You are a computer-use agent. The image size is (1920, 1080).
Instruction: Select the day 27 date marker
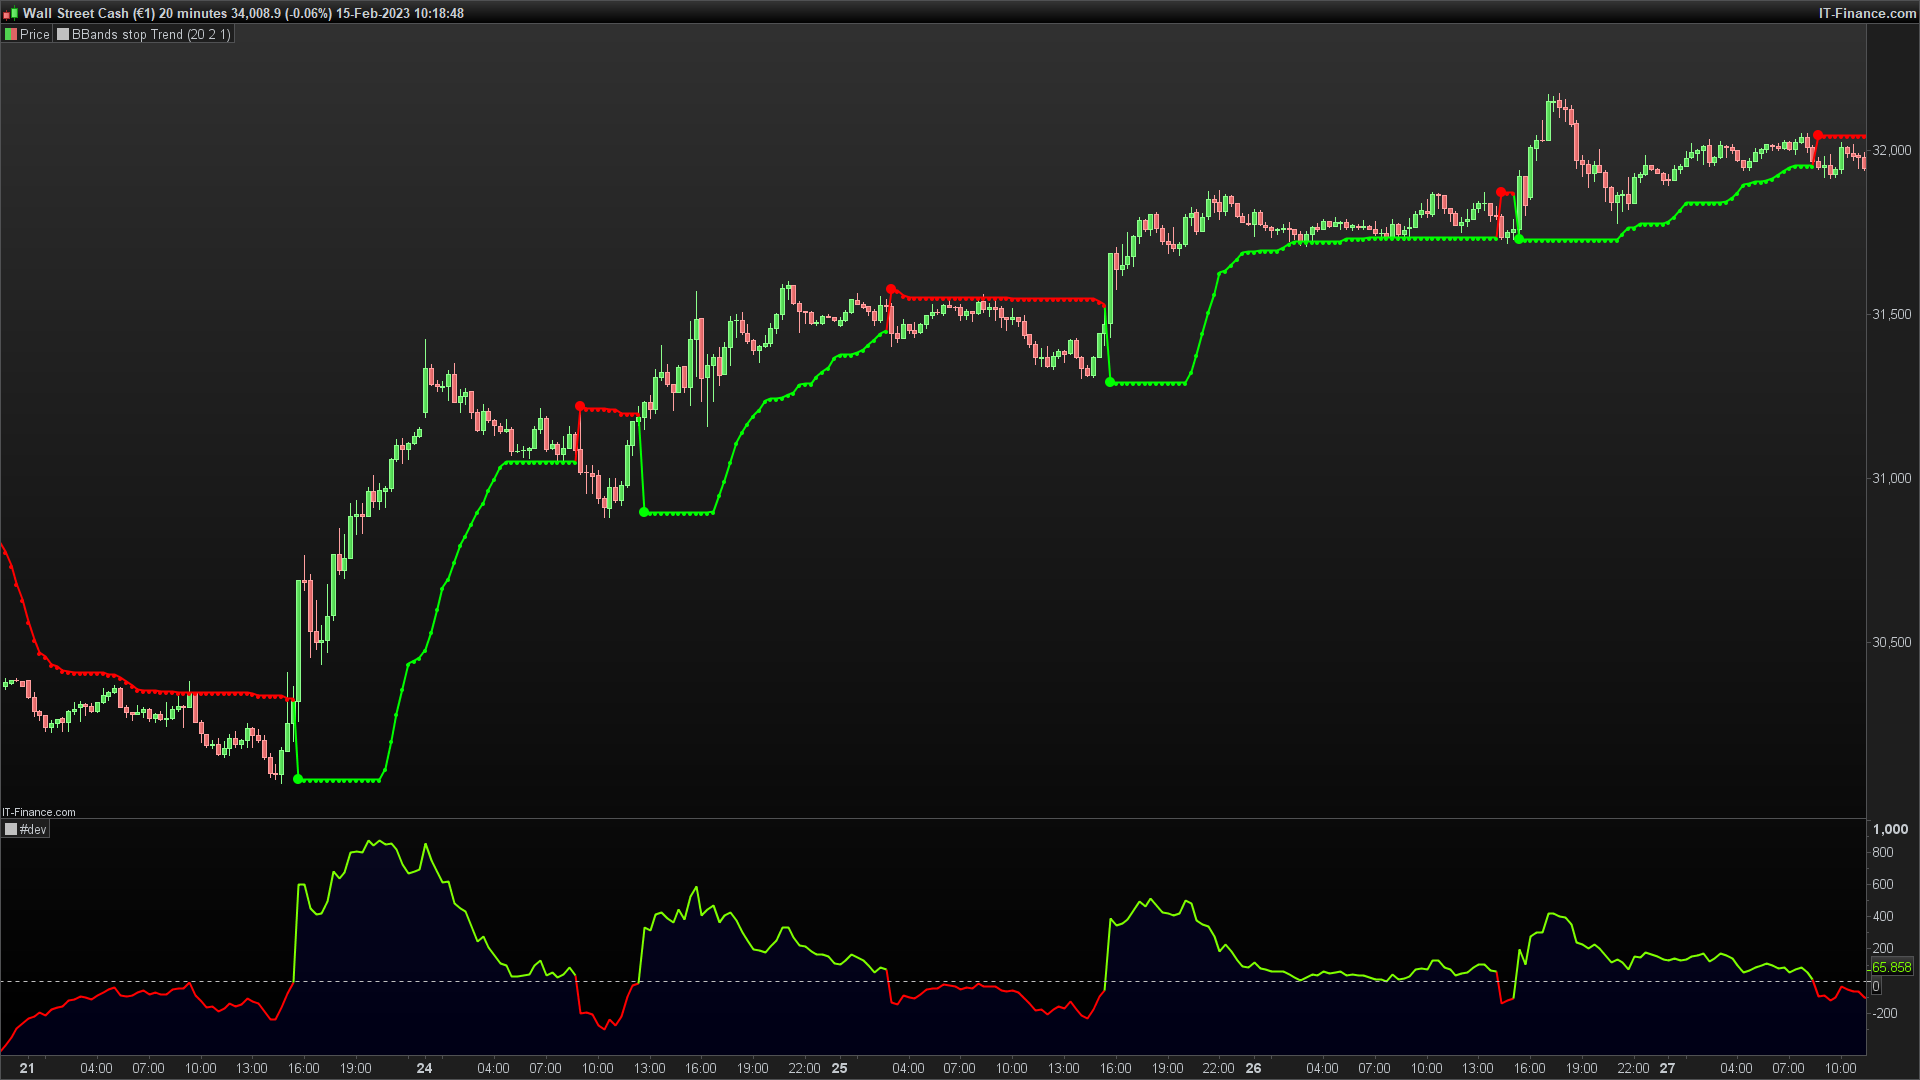tap(1667, 1068)
